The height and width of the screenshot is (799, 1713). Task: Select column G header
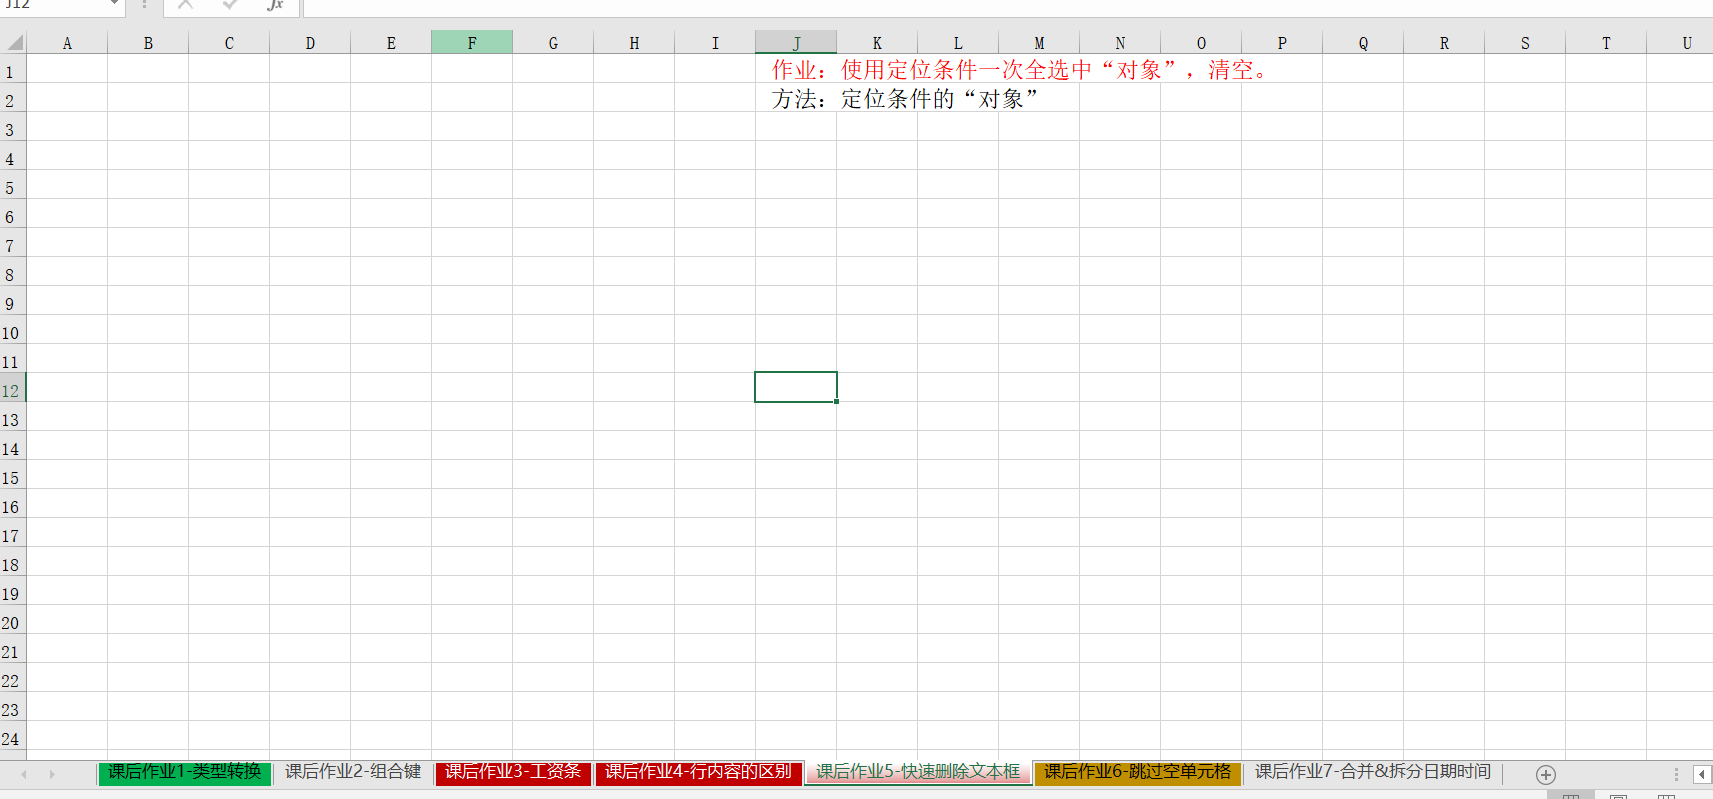coord(553,43)
